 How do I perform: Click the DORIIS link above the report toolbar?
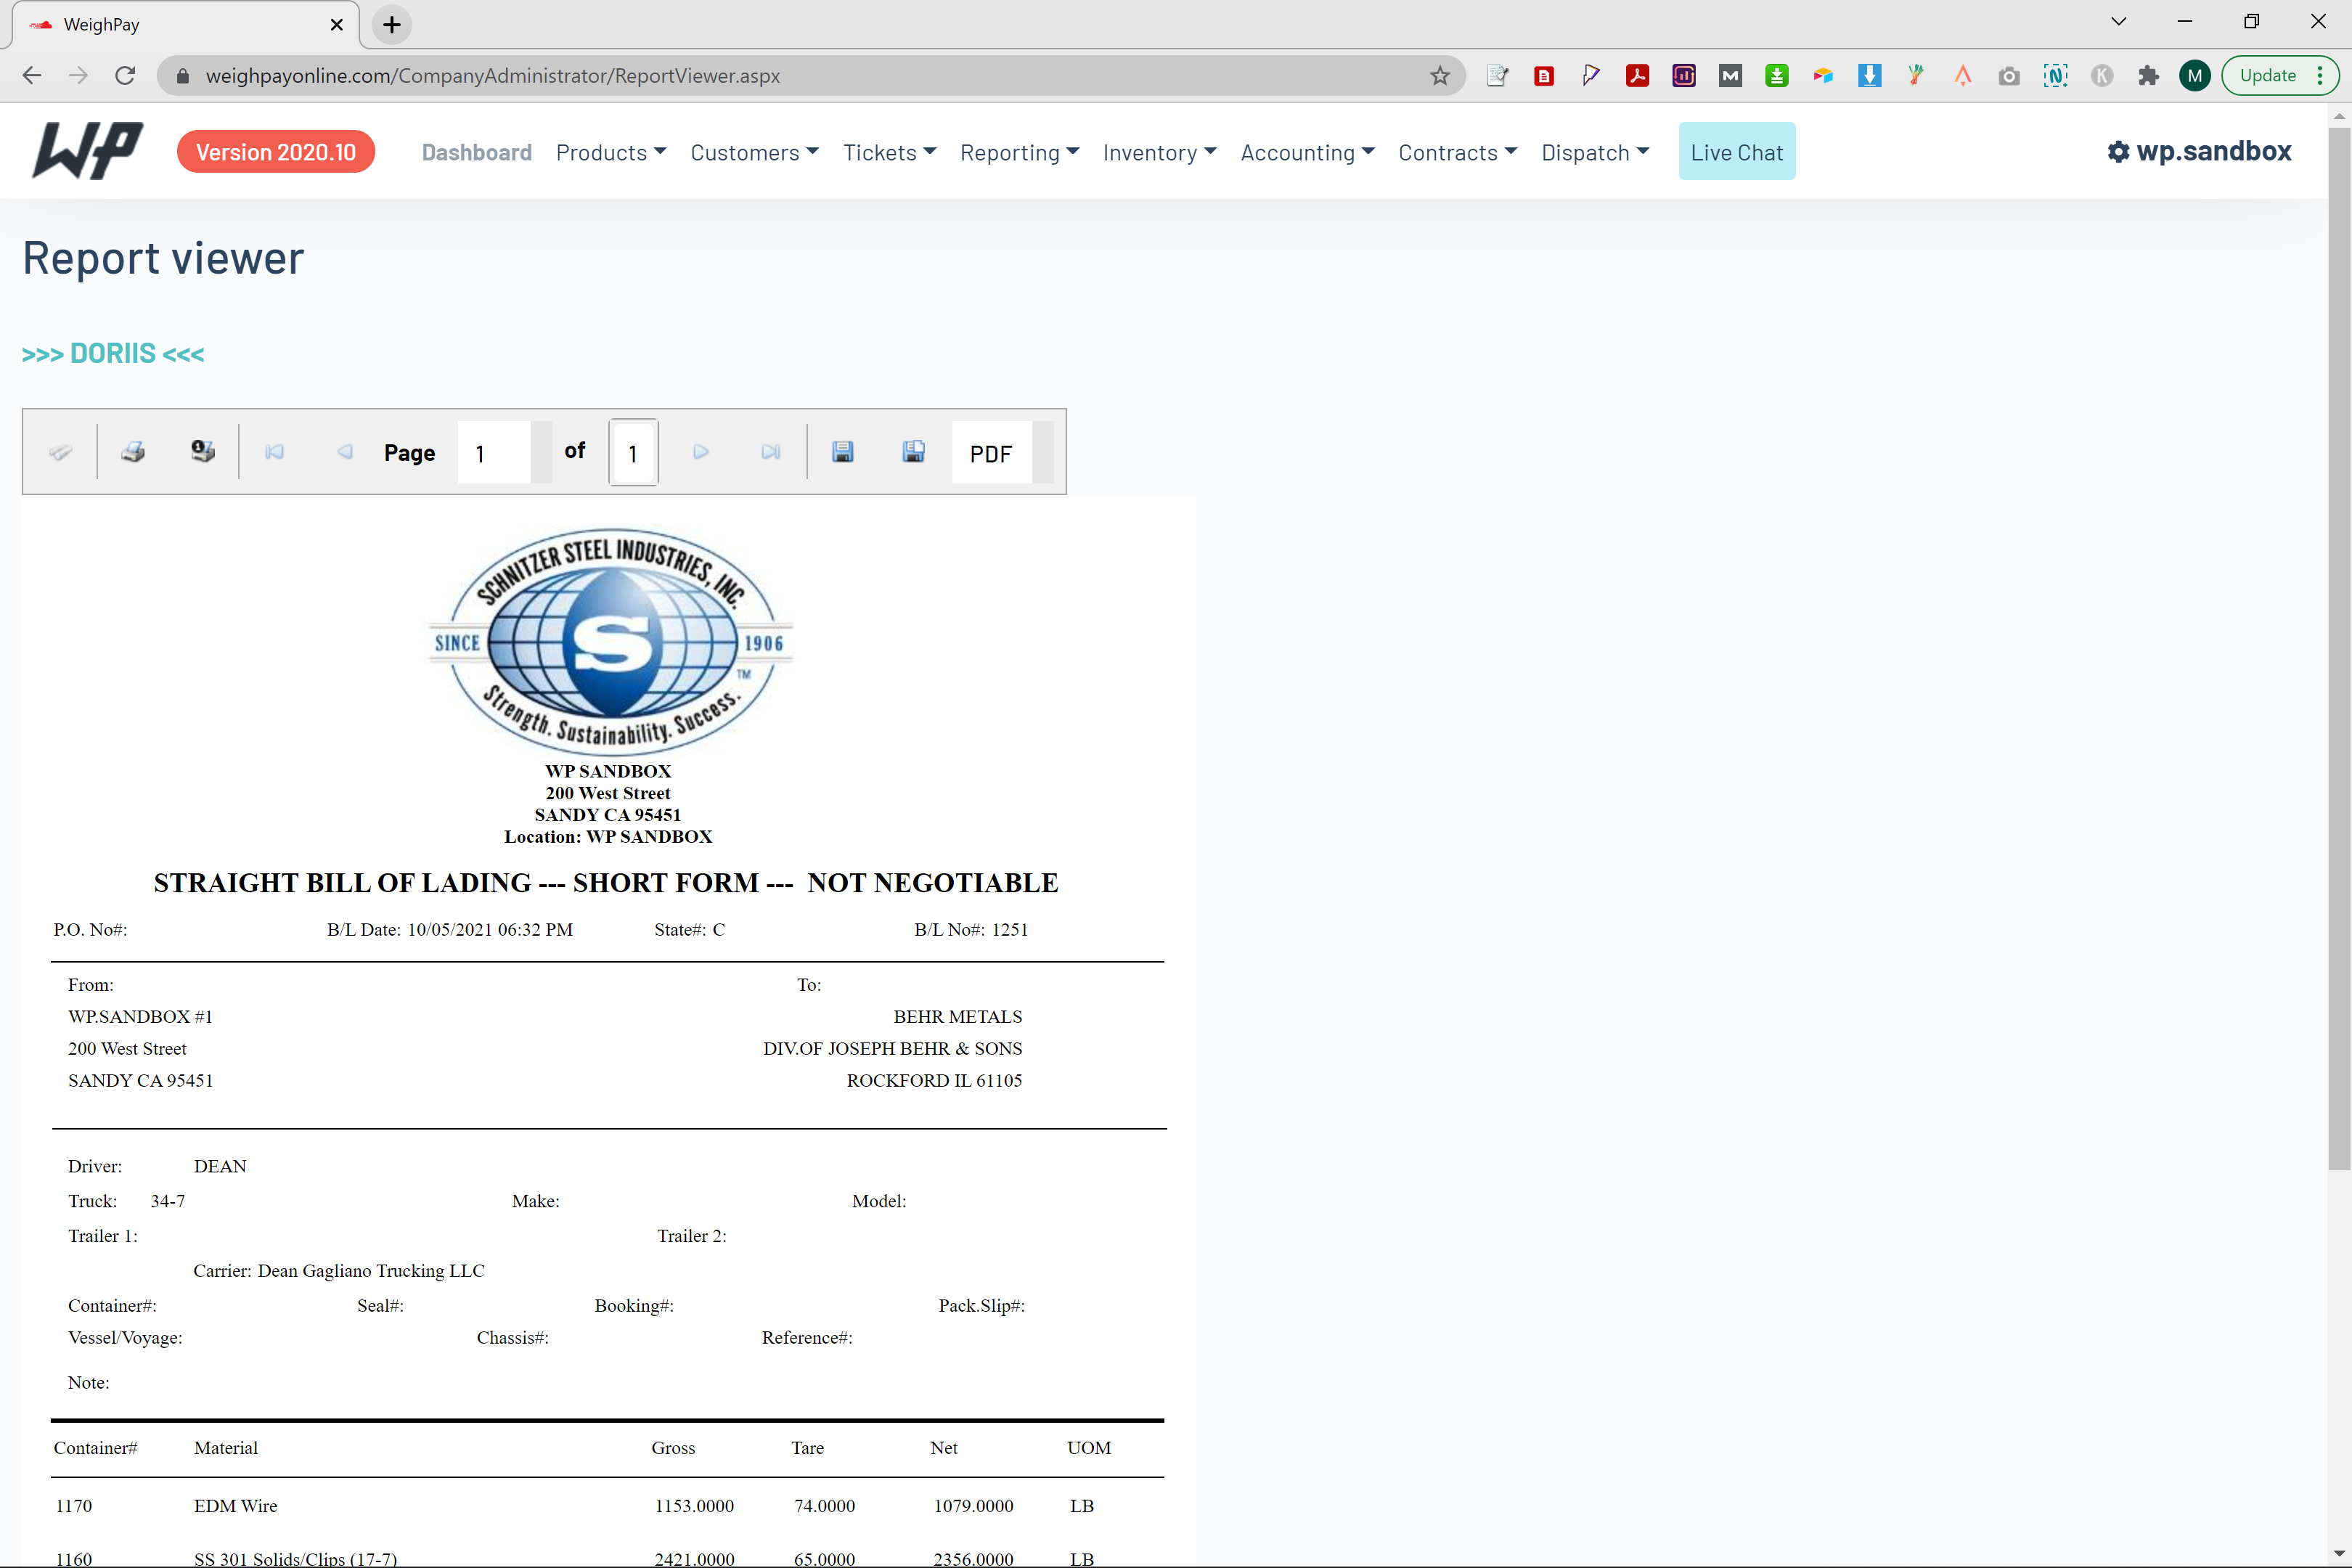pyautogui.click(x=113, y=352)
